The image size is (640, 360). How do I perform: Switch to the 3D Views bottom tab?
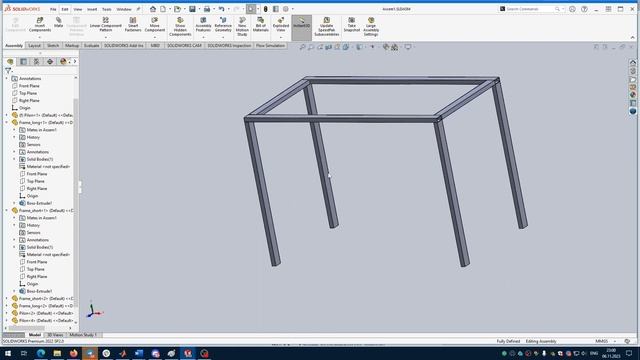(x=55, y=335)
